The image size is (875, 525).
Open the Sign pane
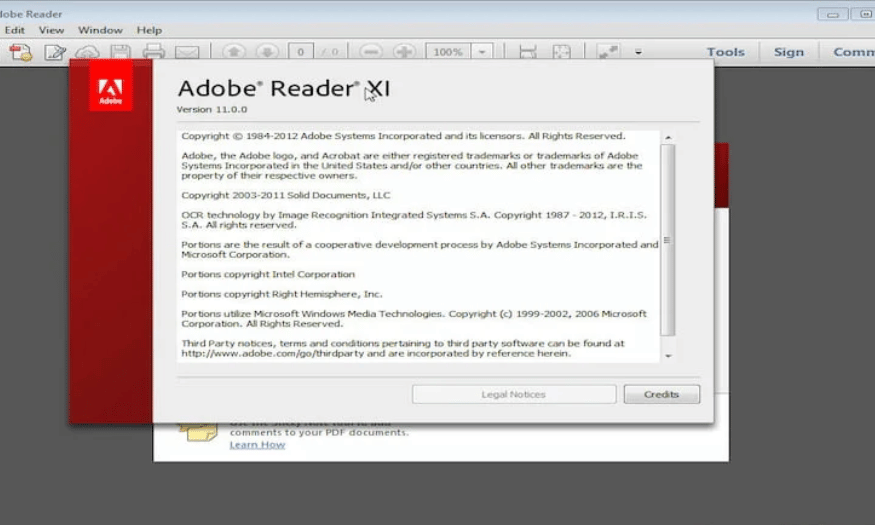pos(789,52)
